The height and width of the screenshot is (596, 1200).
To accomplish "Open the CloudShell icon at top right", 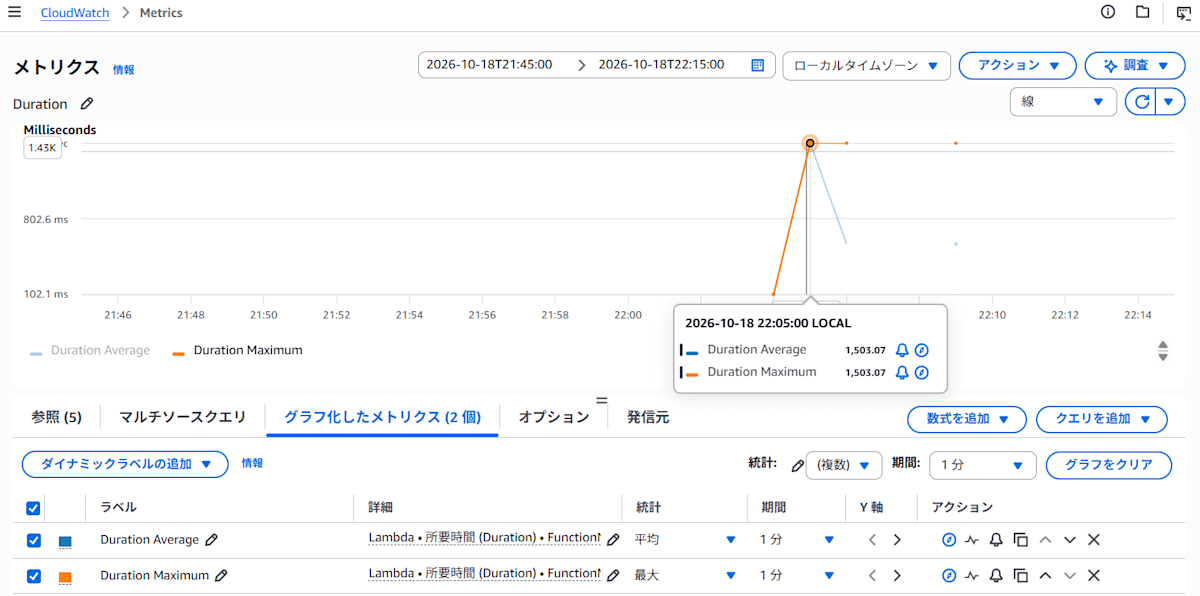I will point(1183,13).
